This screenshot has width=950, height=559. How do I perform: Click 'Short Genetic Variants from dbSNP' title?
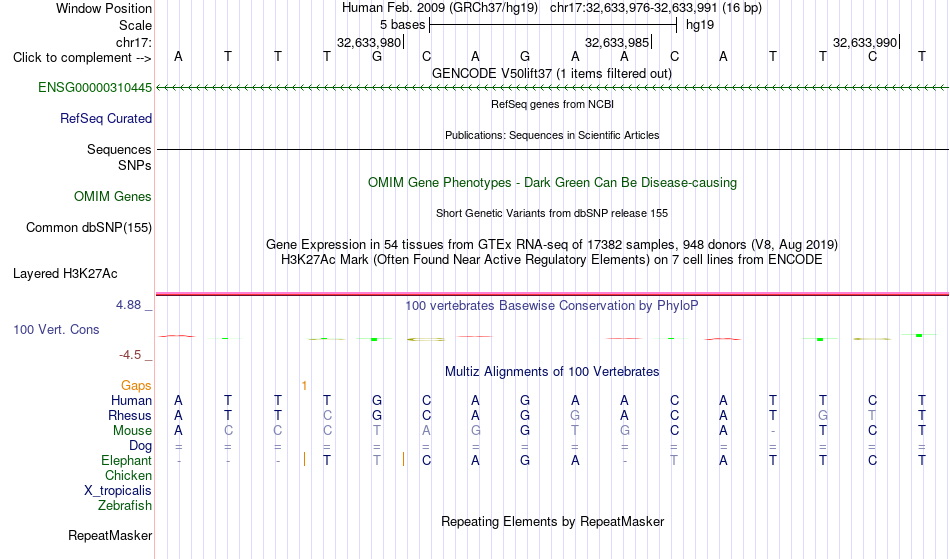pos(552,213)
